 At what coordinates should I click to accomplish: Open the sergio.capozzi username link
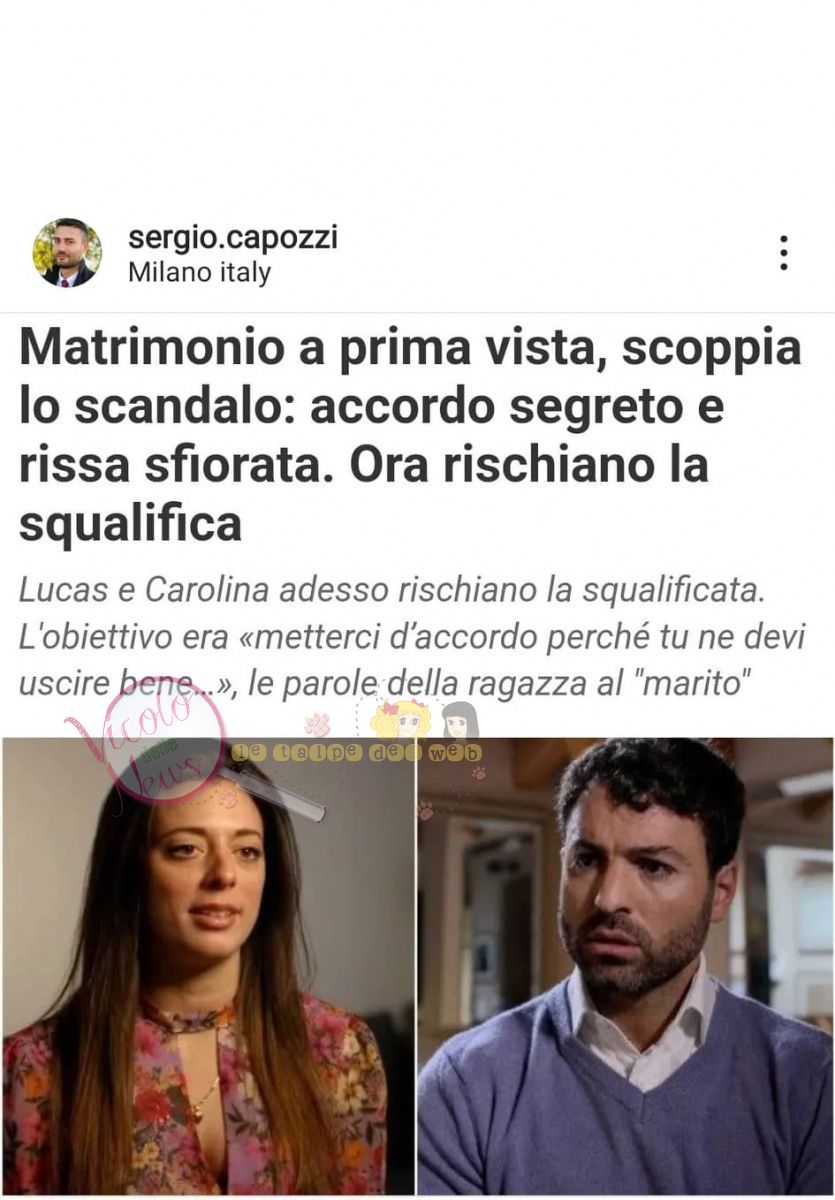point(233,238)
